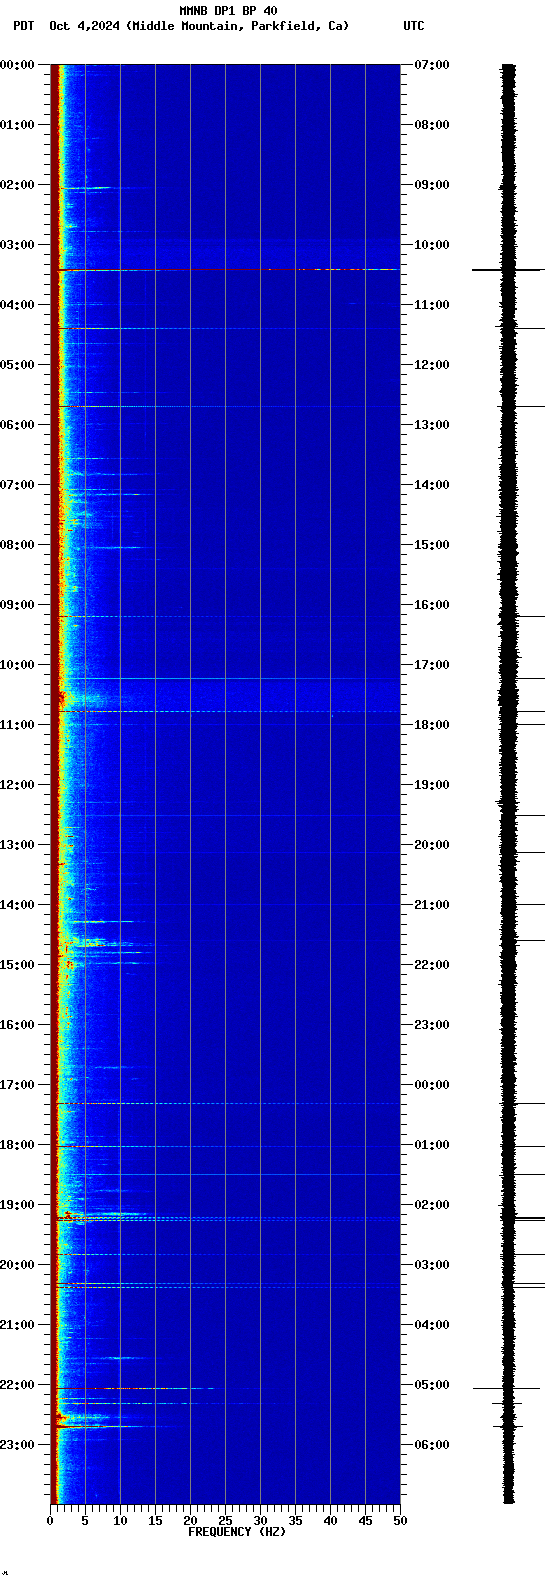The height and width of the screenshot is (1584, 552).
Task: Click the 22:00 PDT time label
Action: coord(17,1385)
